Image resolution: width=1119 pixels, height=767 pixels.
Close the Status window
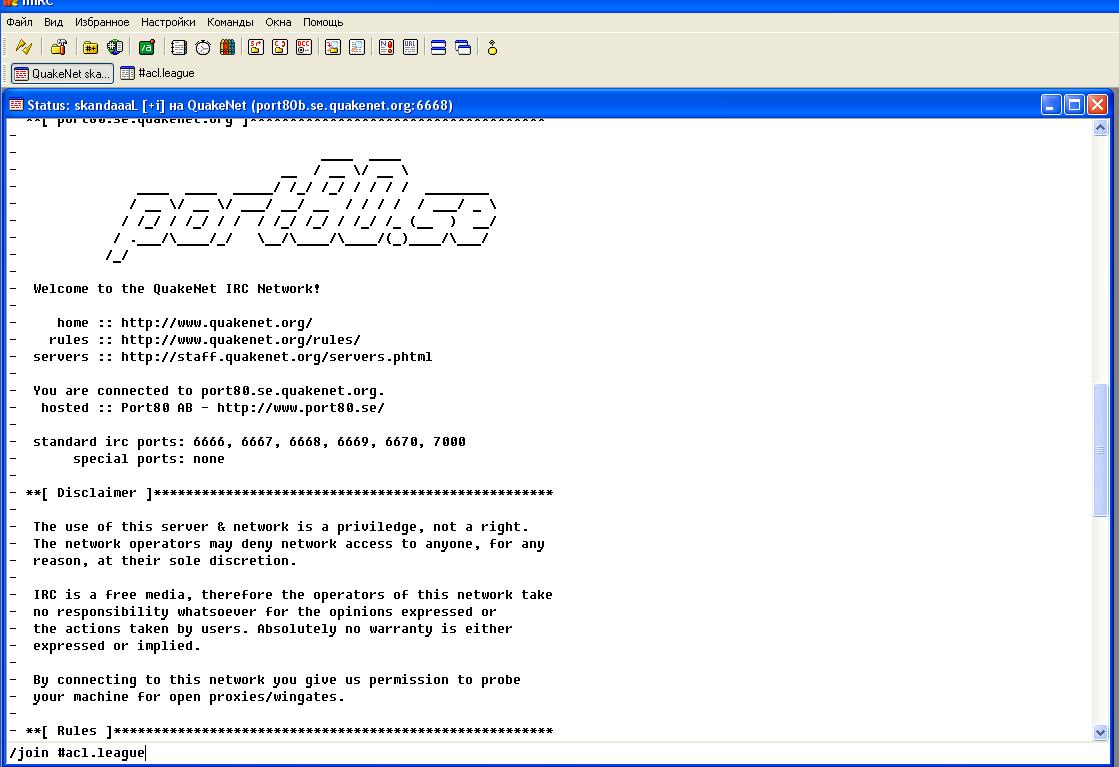click(1098, 106)
